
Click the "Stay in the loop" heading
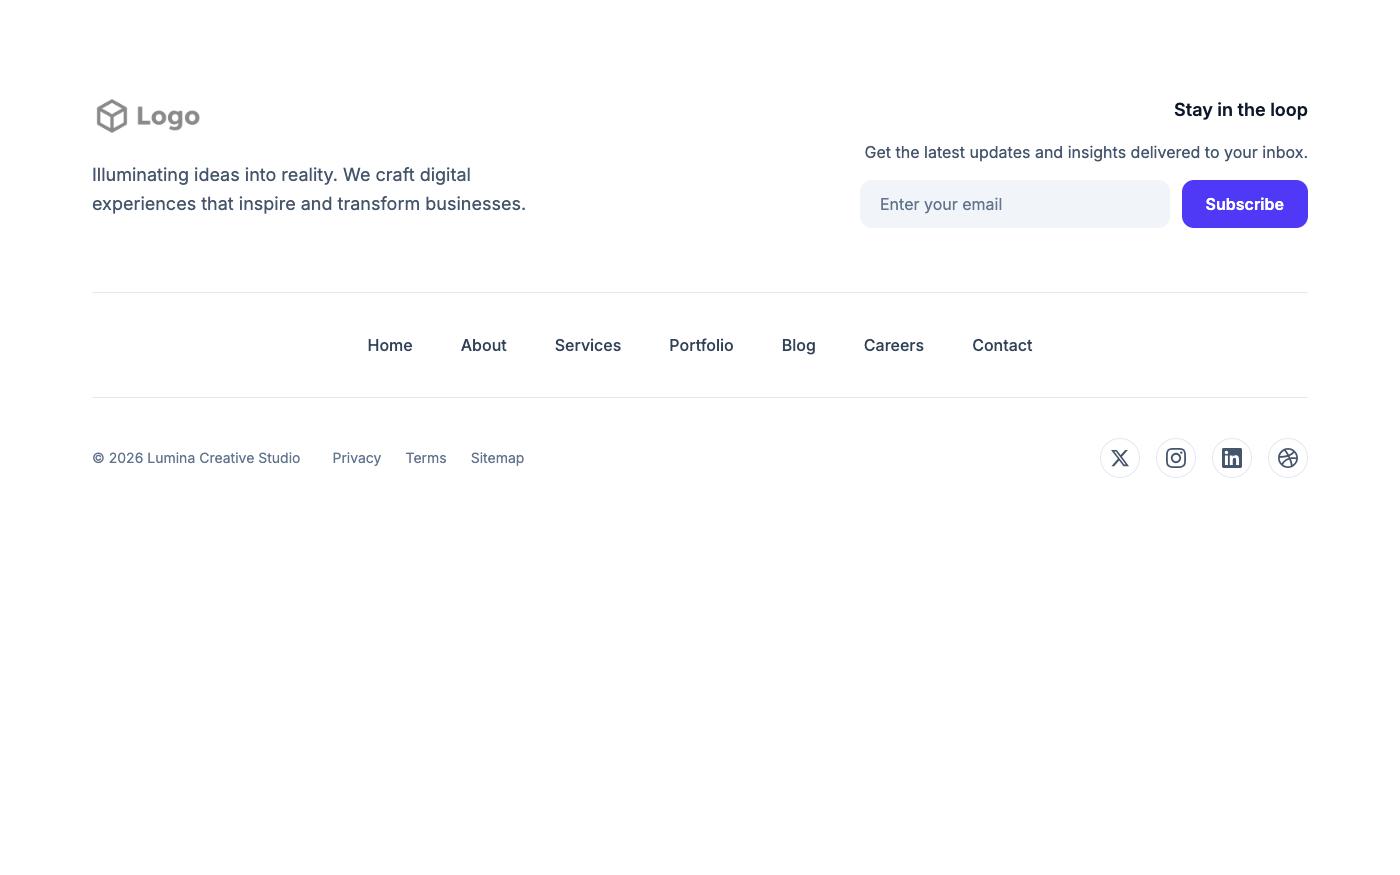pyautogui.click(x=1241, y=110)
